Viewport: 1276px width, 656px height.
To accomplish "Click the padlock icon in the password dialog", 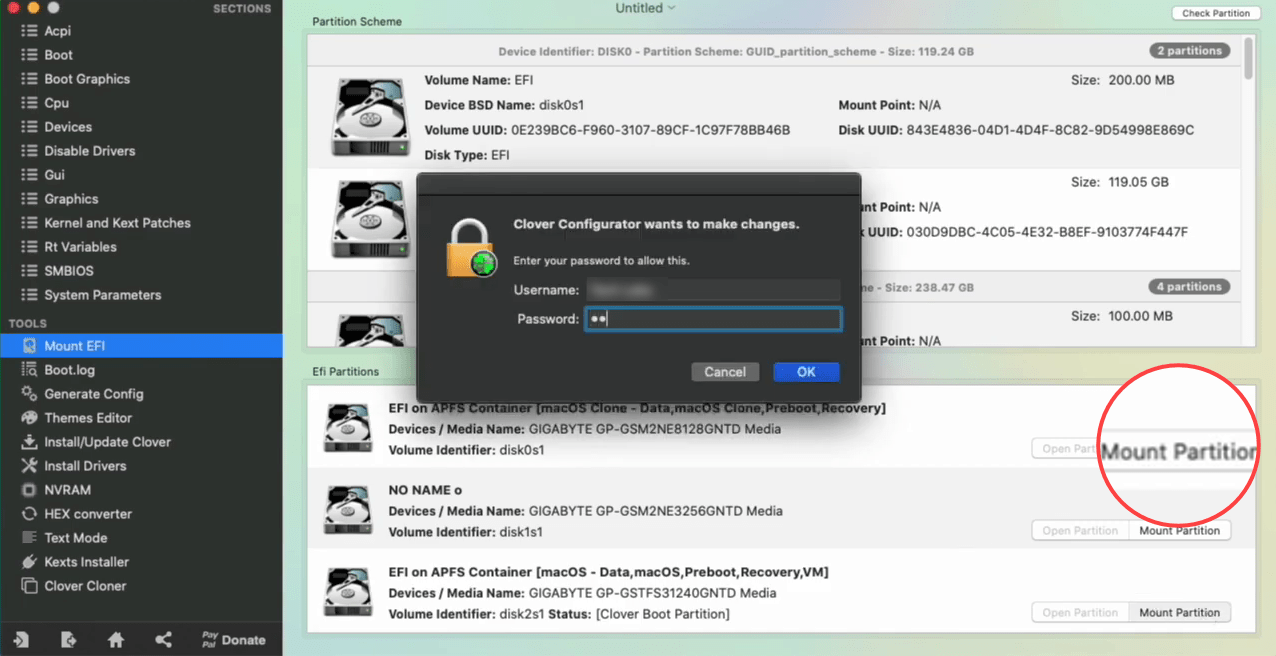I will point(471,247).
